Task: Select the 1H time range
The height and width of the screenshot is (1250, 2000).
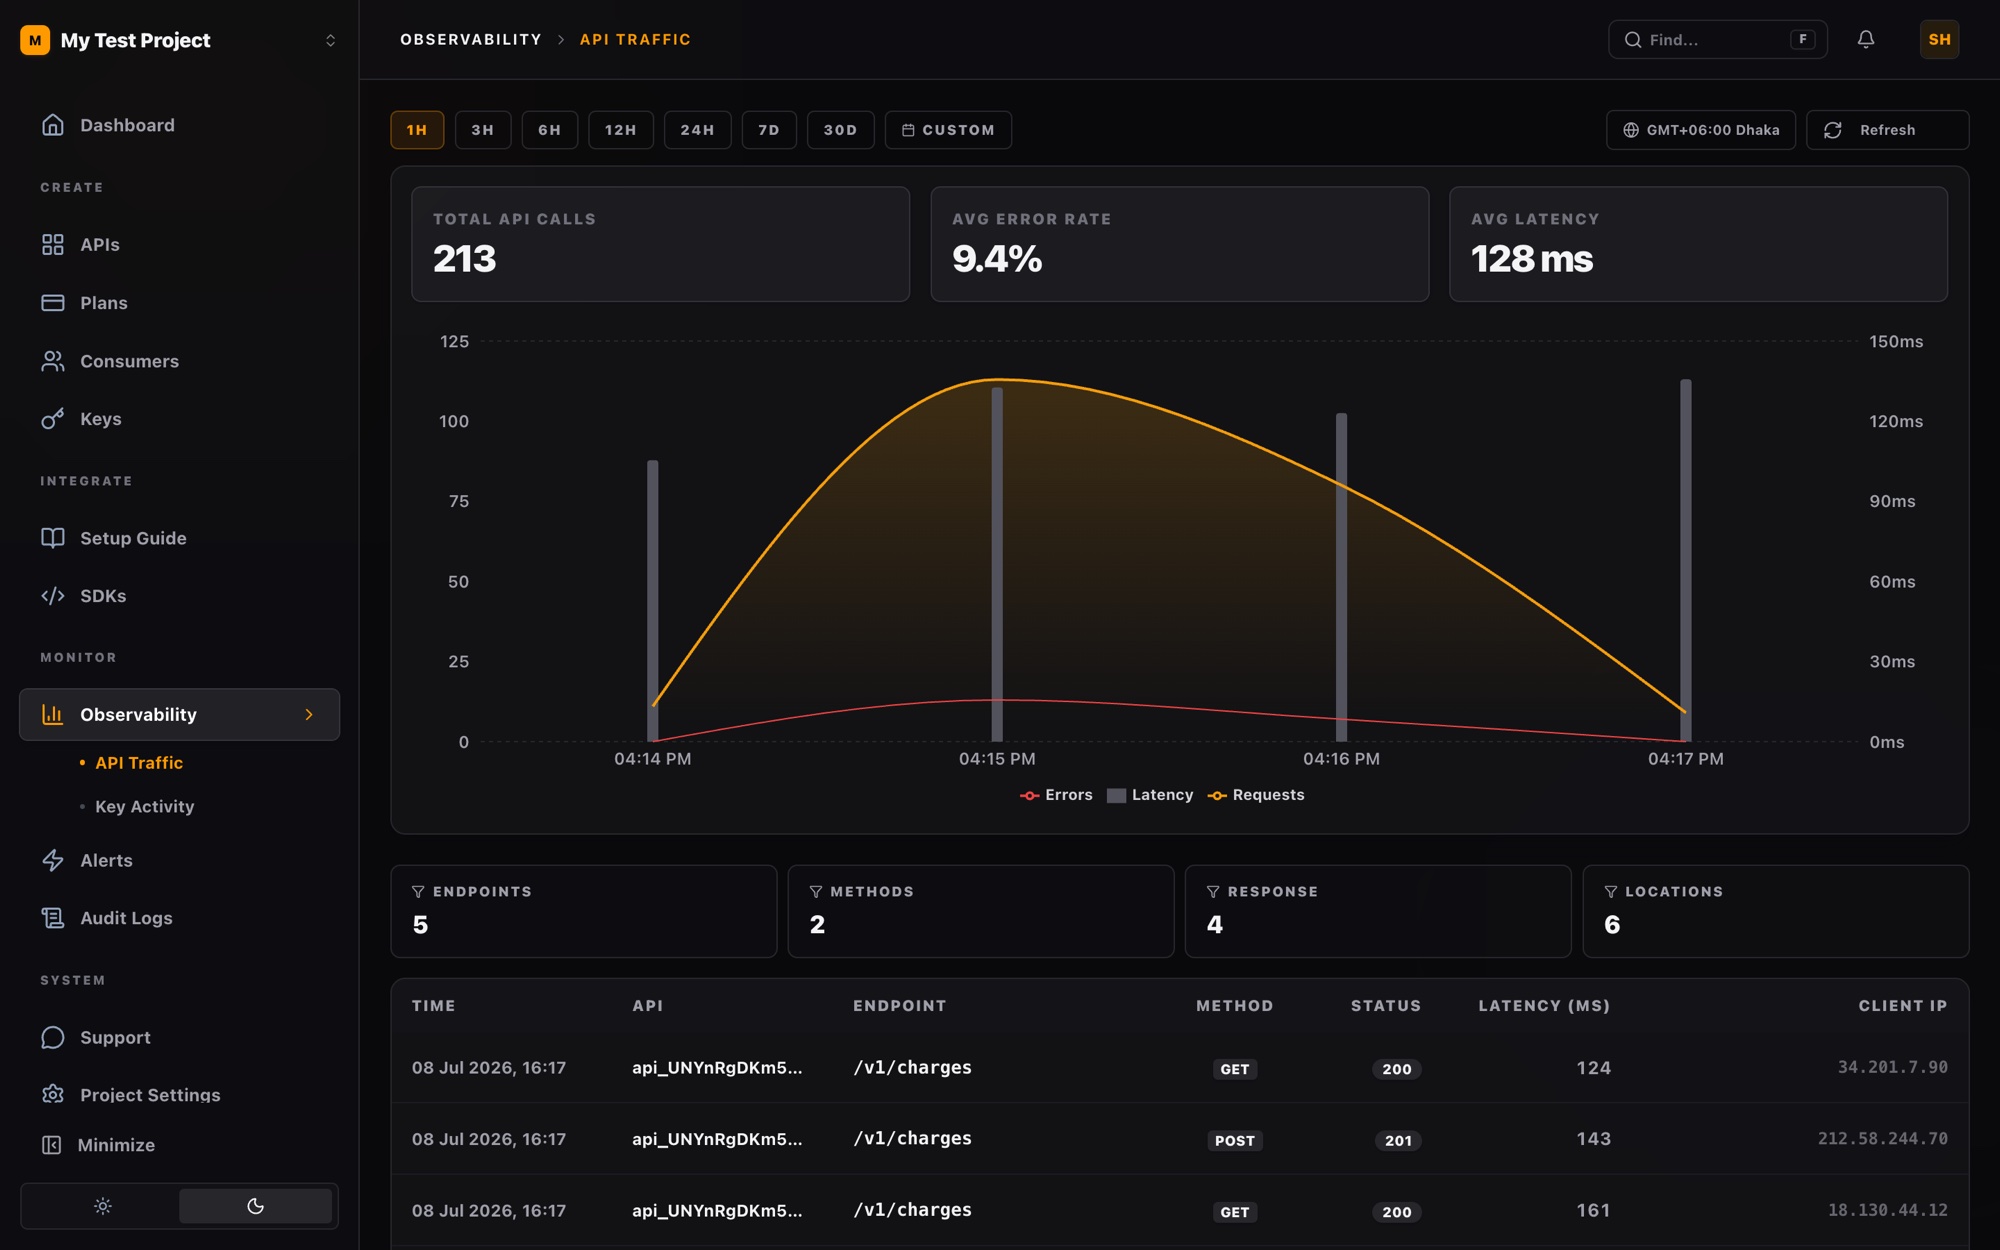Action: [x=417, y=130]
